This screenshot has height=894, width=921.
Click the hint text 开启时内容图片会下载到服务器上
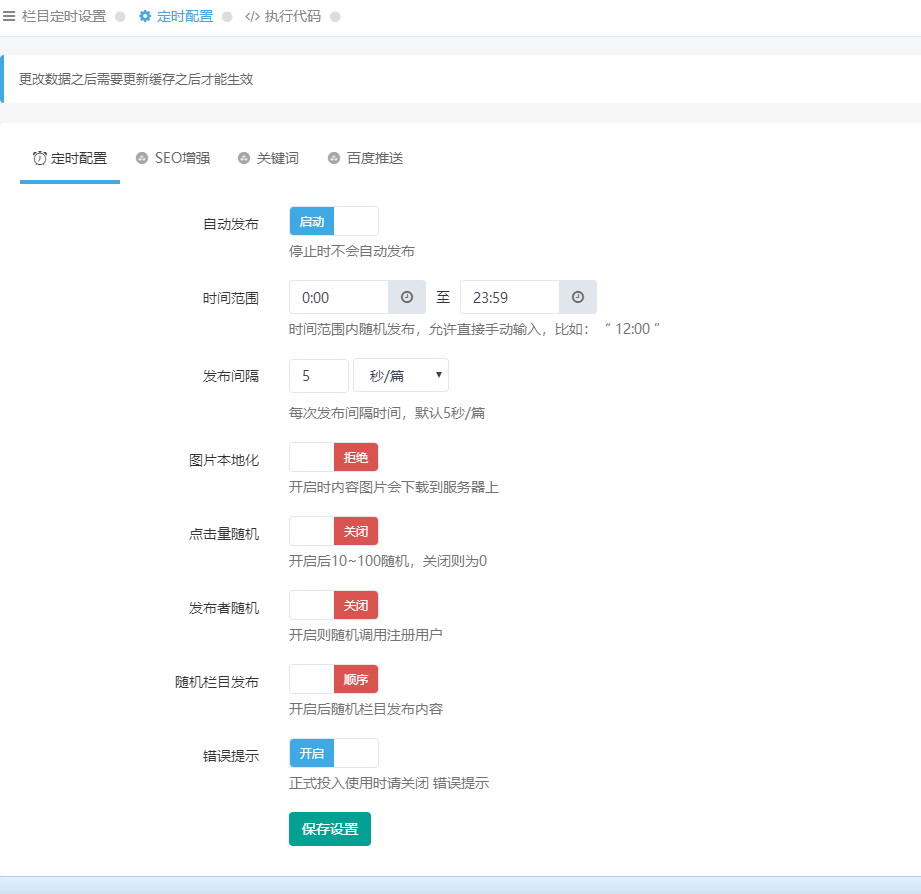(x=394, y=487)
